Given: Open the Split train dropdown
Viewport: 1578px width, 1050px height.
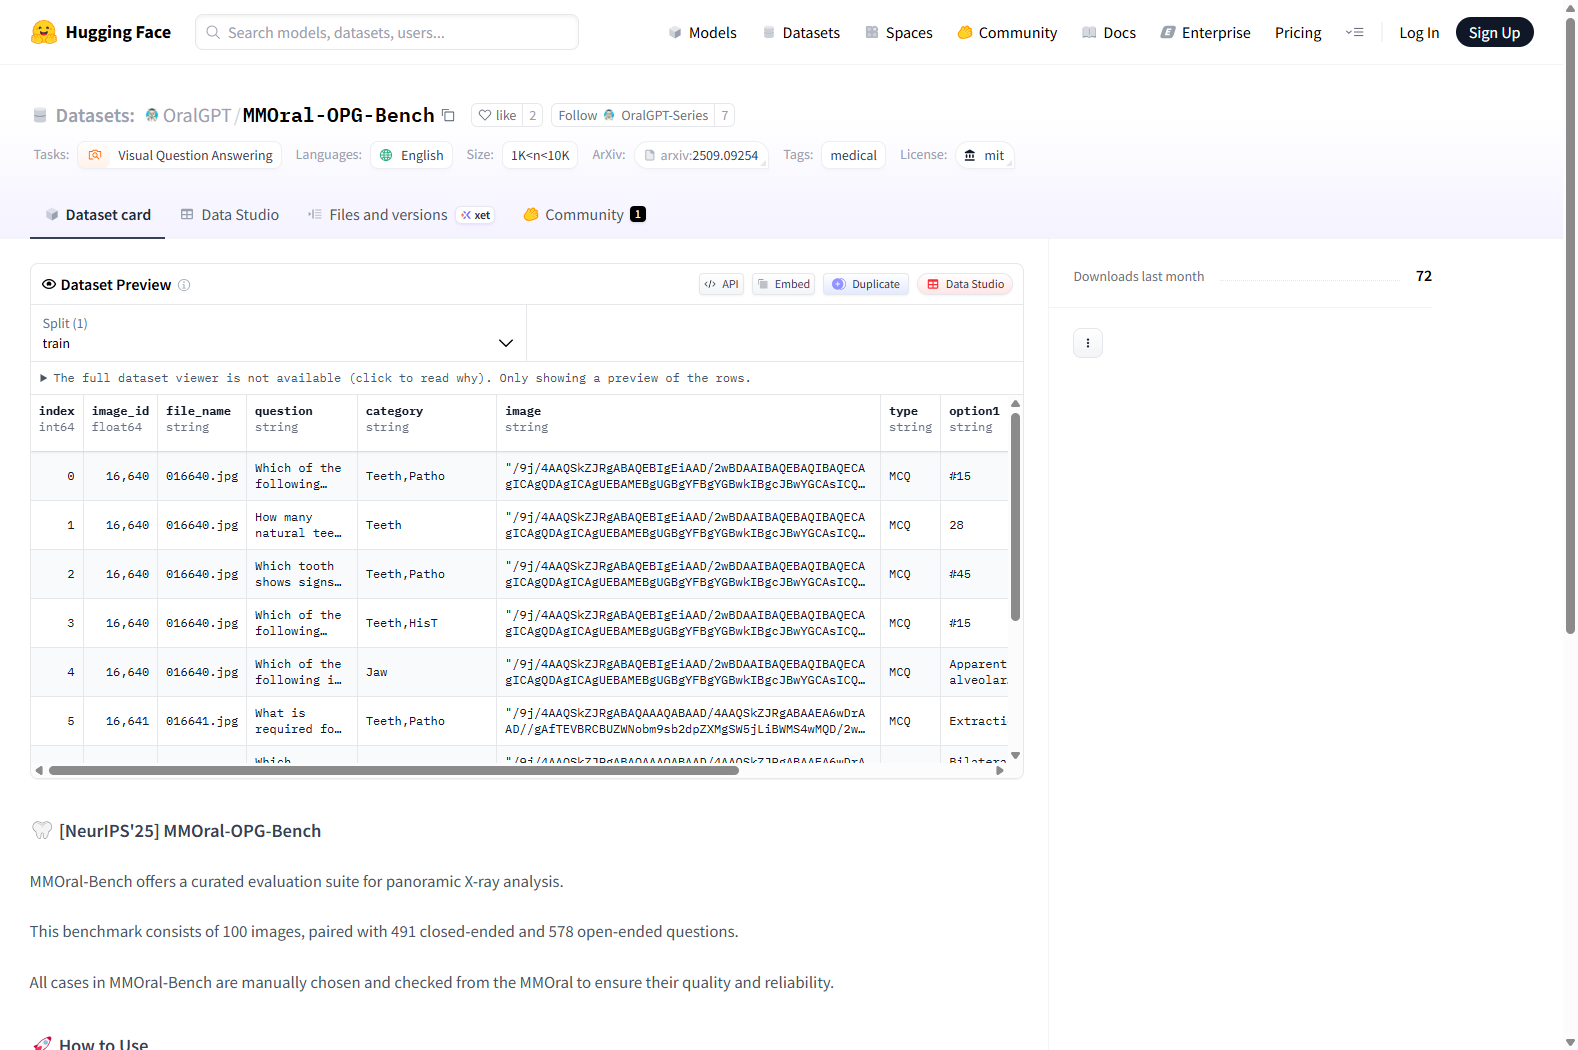Looking at the screenshot, I should [278, 334].
